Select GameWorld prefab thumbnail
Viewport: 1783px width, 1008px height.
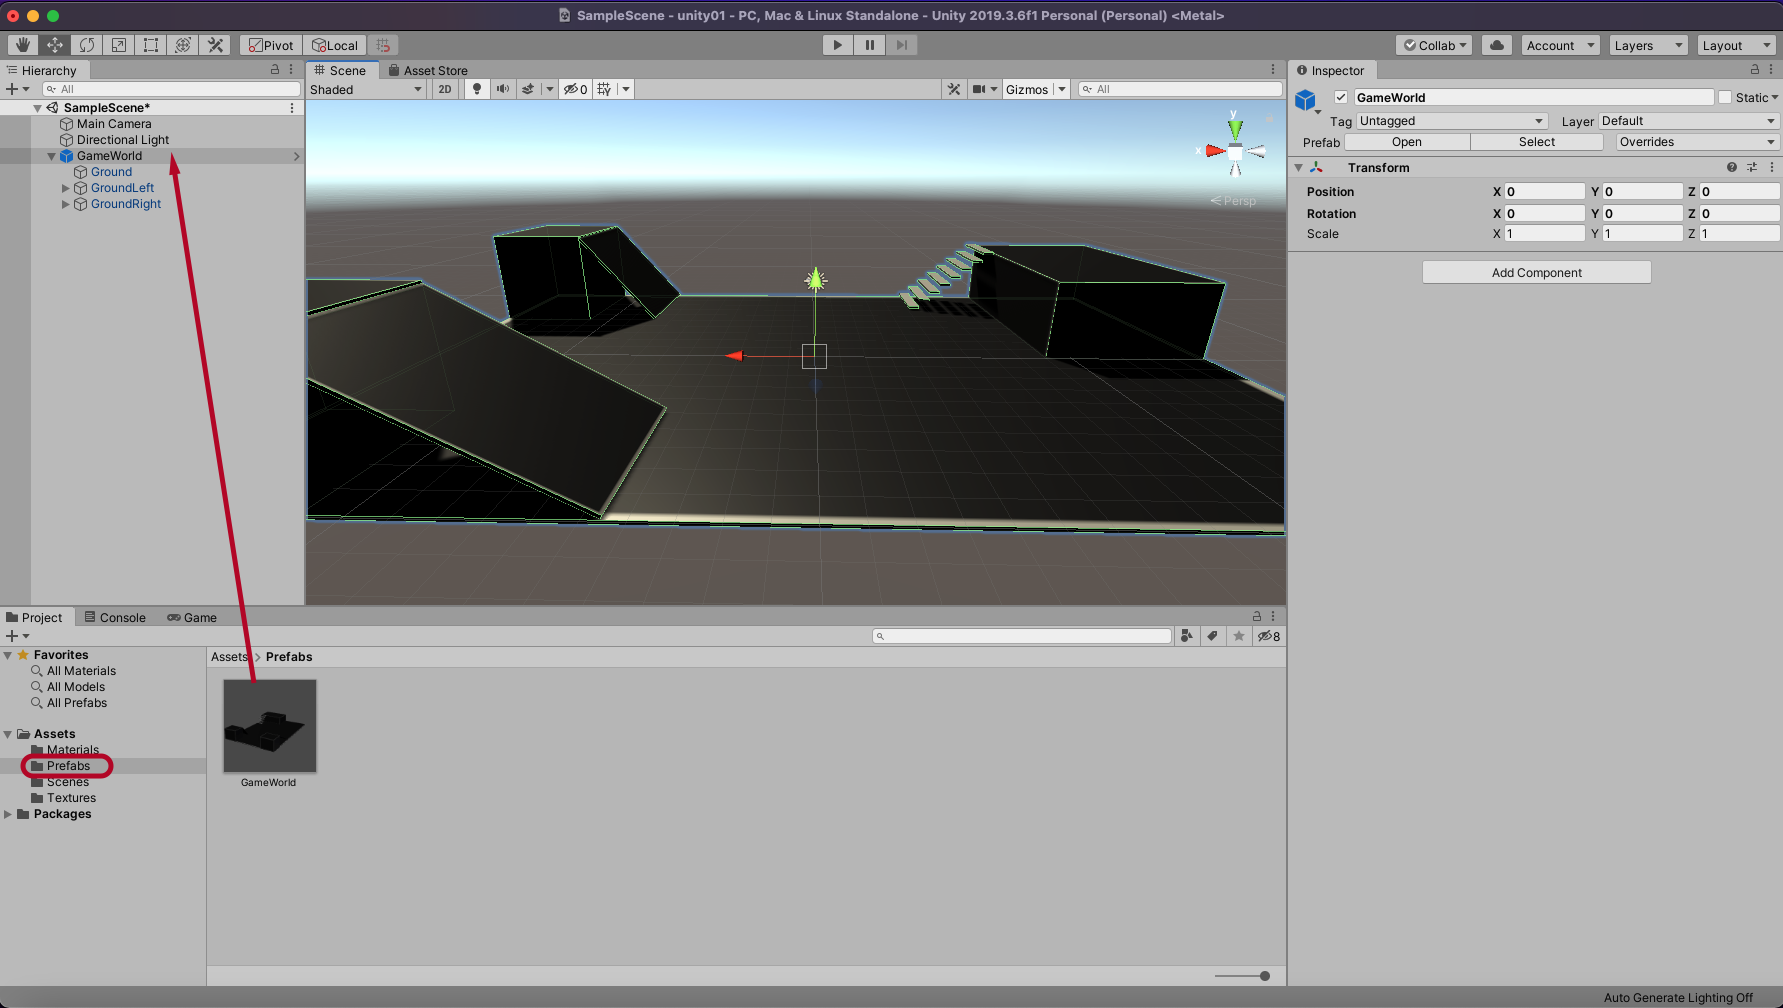pos(269,726)
